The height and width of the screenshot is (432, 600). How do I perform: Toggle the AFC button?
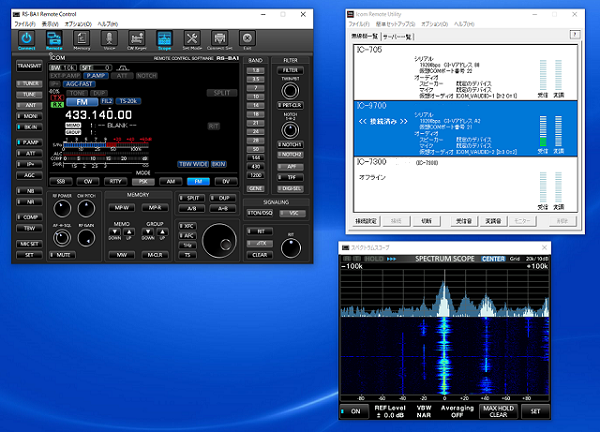(188, 236)
